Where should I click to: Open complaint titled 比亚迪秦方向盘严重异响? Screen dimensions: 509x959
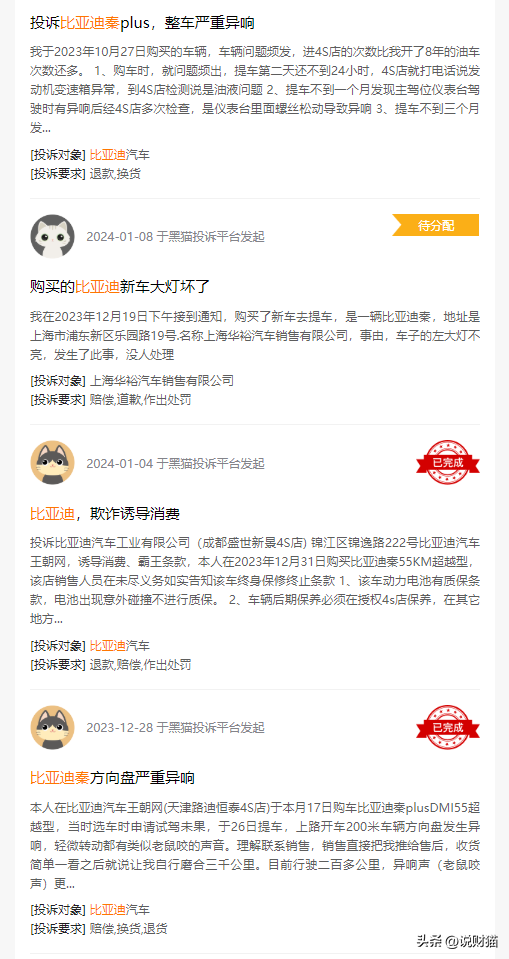click(113, 778)
